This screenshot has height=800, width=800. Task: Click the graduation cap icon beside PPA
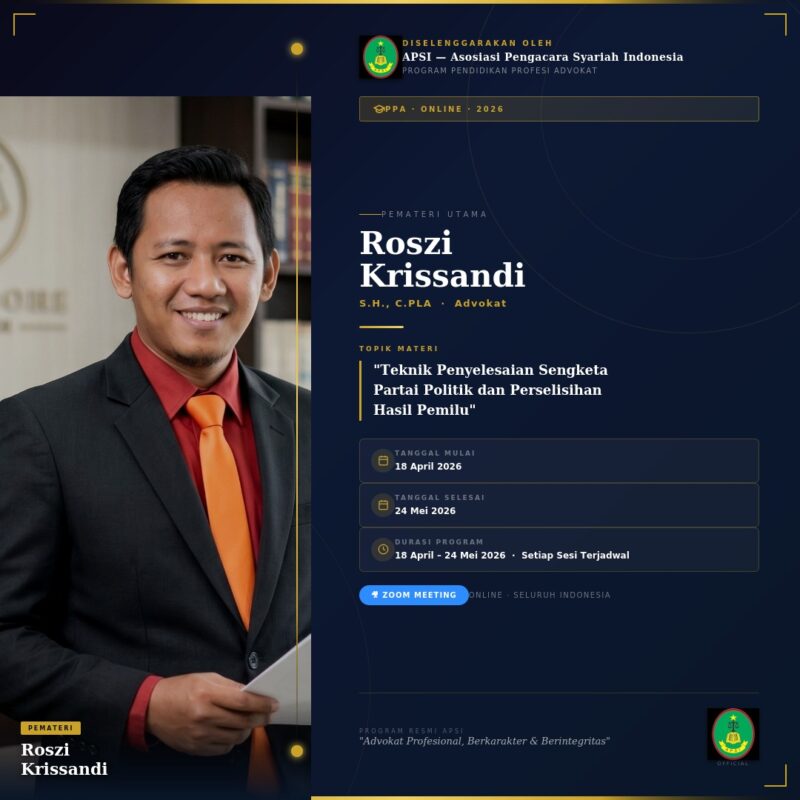379,109
